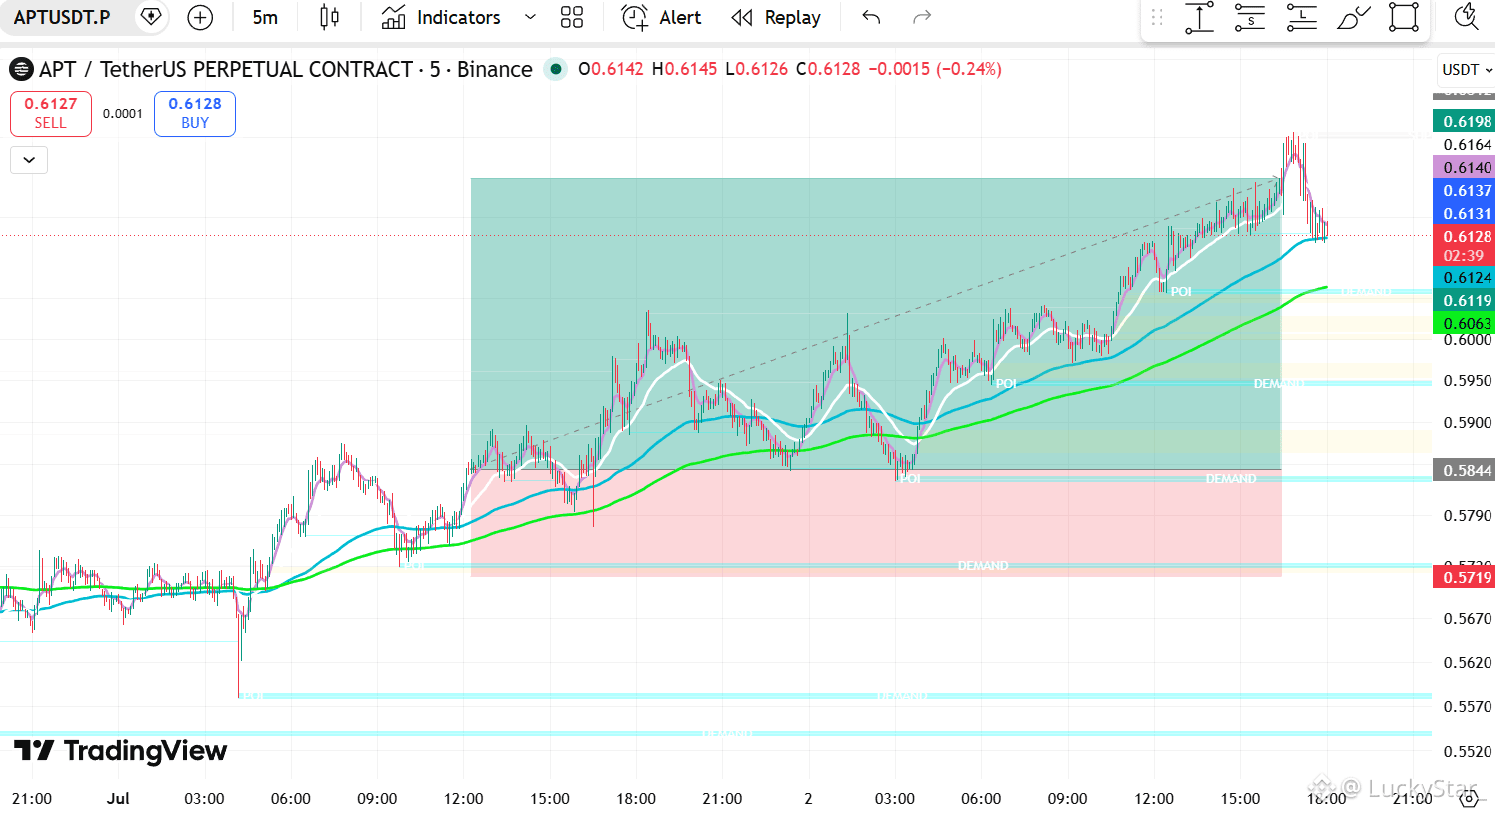Viewport: 1495px width, 813px height.
Task: Open the indicator templates grid icon
Action: (572, 17)
